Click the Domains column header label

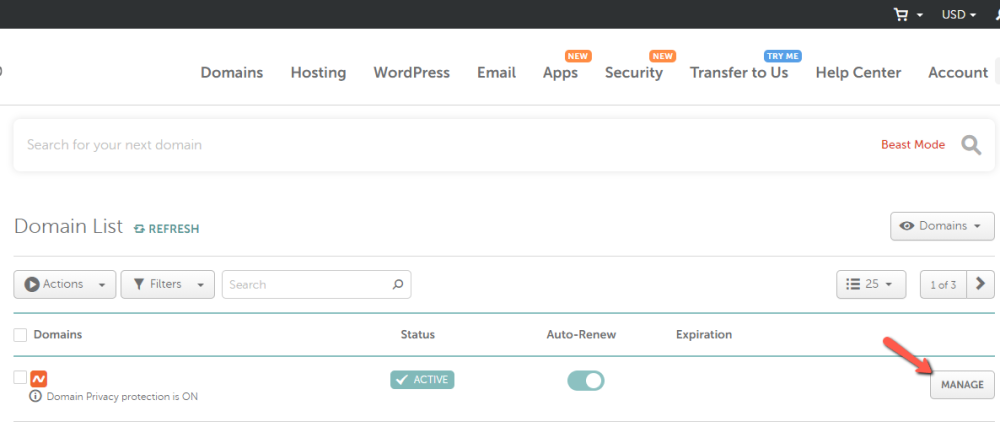[x=58, y=335]
